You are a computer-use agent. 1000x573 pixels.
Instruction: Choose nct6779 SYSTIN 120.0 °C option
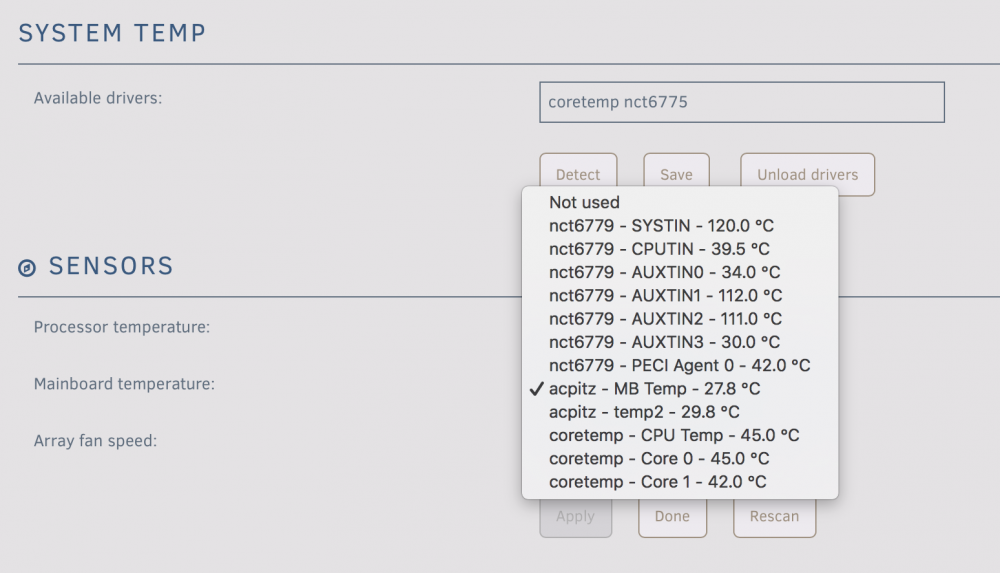[680, 225]
